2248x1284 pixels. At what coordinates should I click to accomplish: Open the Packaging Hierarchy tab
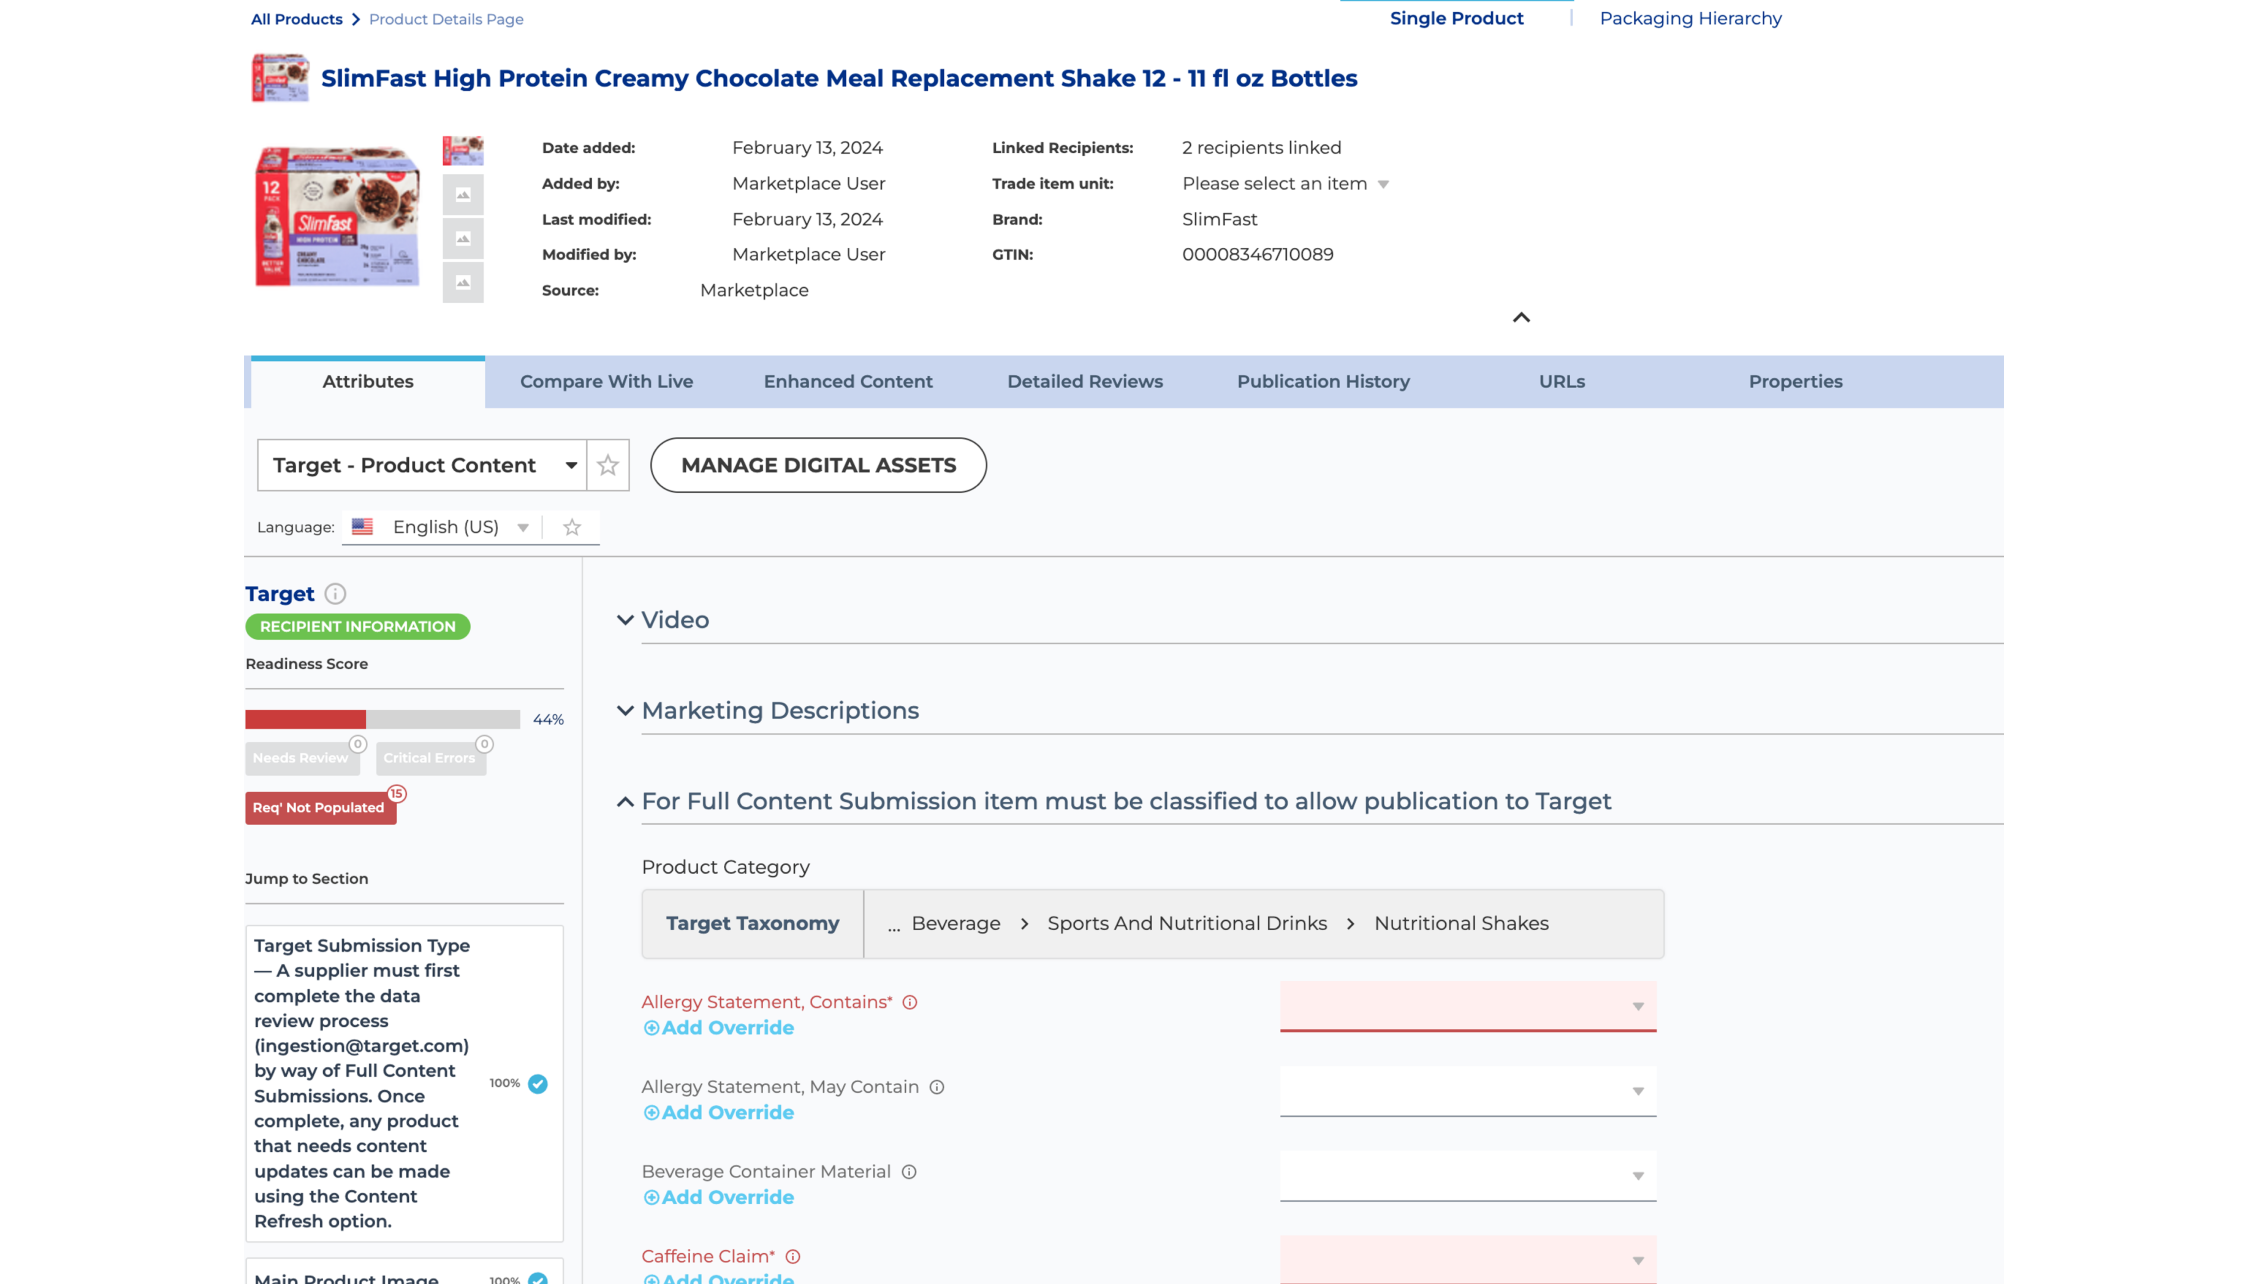point(1690,18)
